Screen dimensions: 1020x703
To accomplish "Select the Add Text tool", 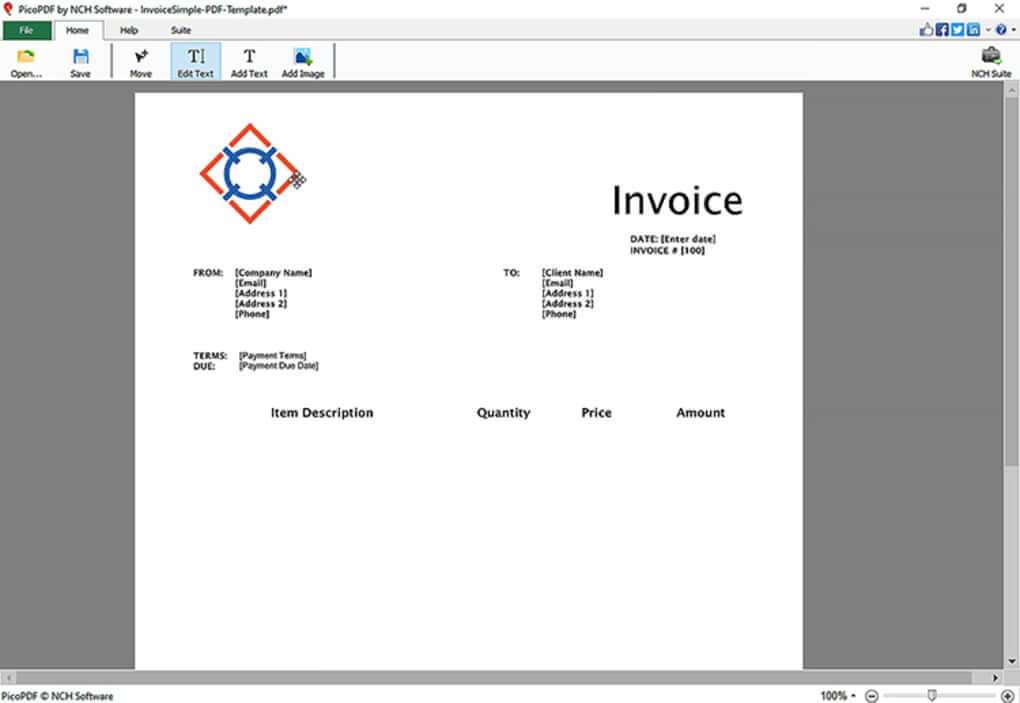I will [x=248, y=60].
